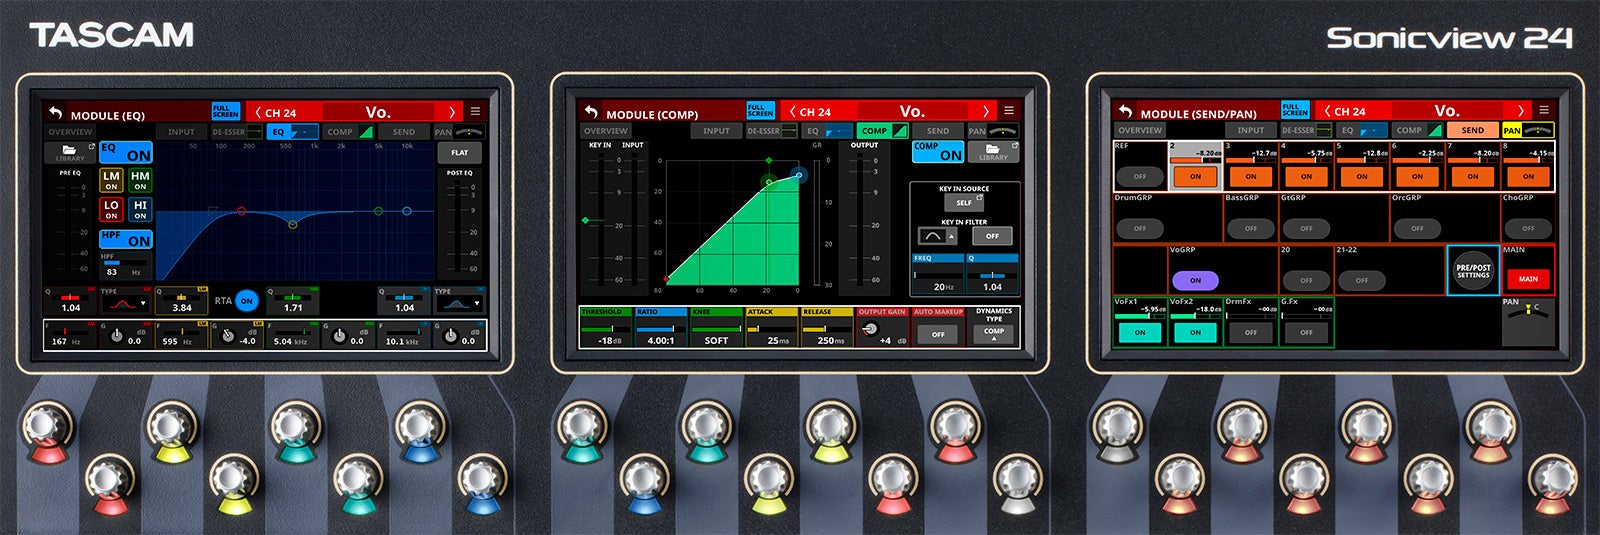Tap the red MAIN assign button
Image resolution: width=1600 pixels, height=535 pixels.
(x=1528, y=279)
